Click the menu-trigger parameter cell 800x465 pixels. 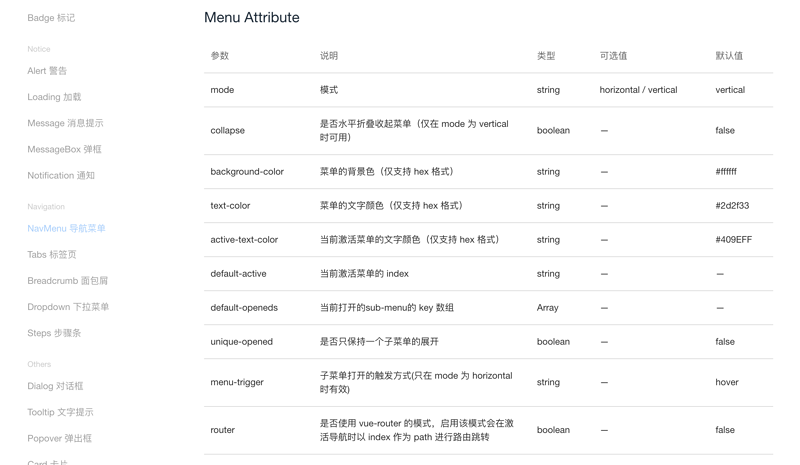pyautogui.click(x=237, y=382)
